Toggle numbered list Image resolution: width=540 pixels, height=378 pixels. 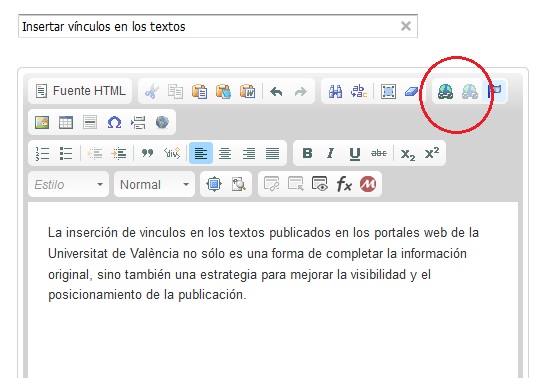point(42,153)
